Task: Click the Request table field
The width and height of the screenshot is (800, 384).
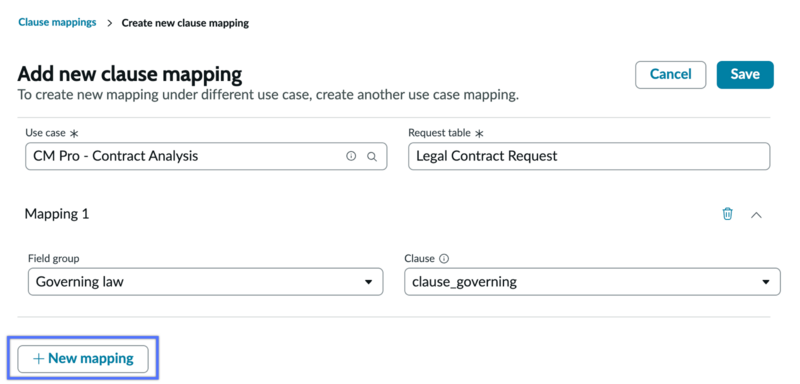Action: (589, 156)
